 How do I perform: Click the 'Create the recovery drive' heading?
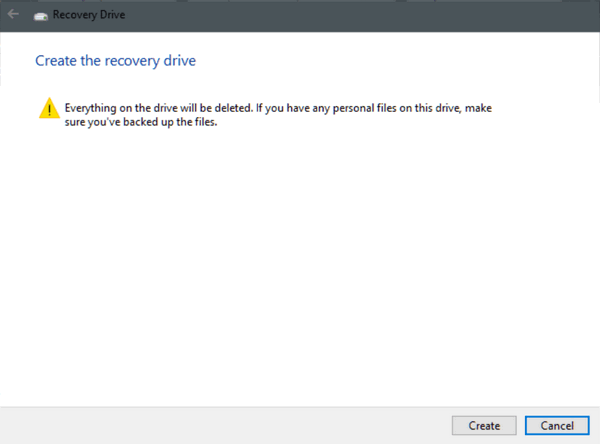tap(116, 61)
